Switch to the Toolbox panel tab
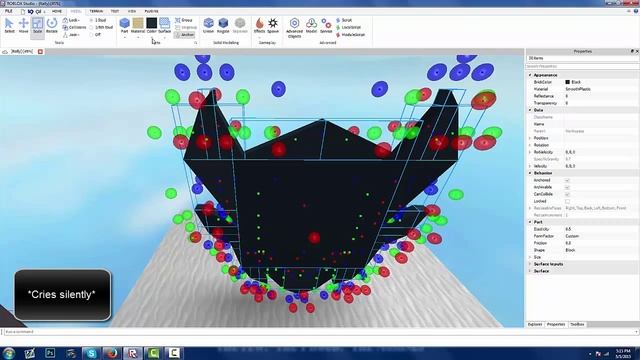This screenshot has height=360, width=640. [577, 324]
